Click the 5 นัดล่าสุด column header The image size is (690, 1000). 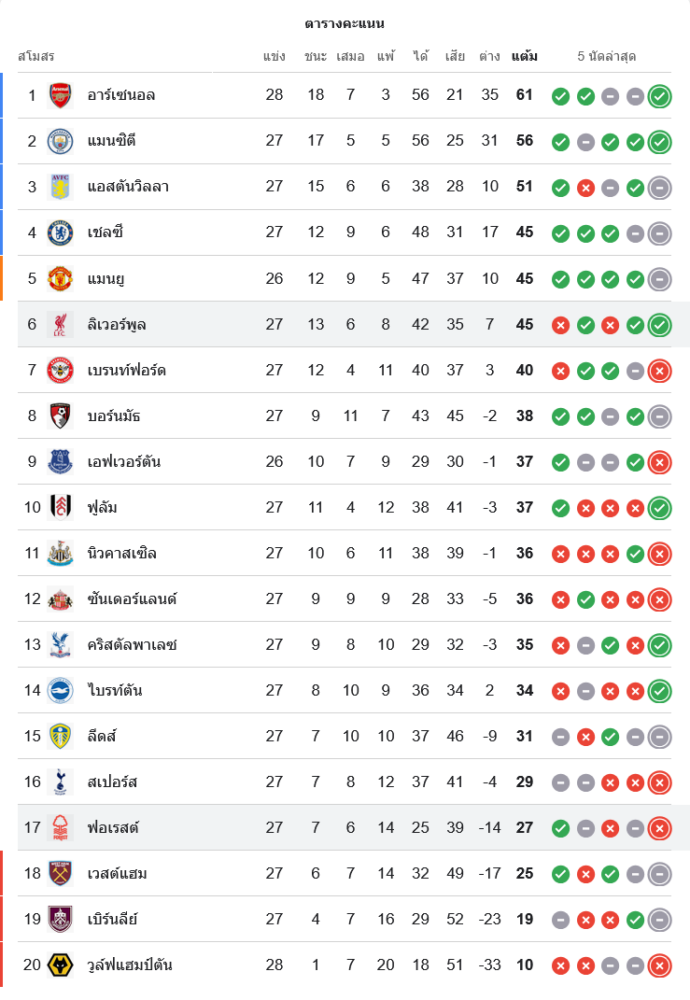point(607,56)
